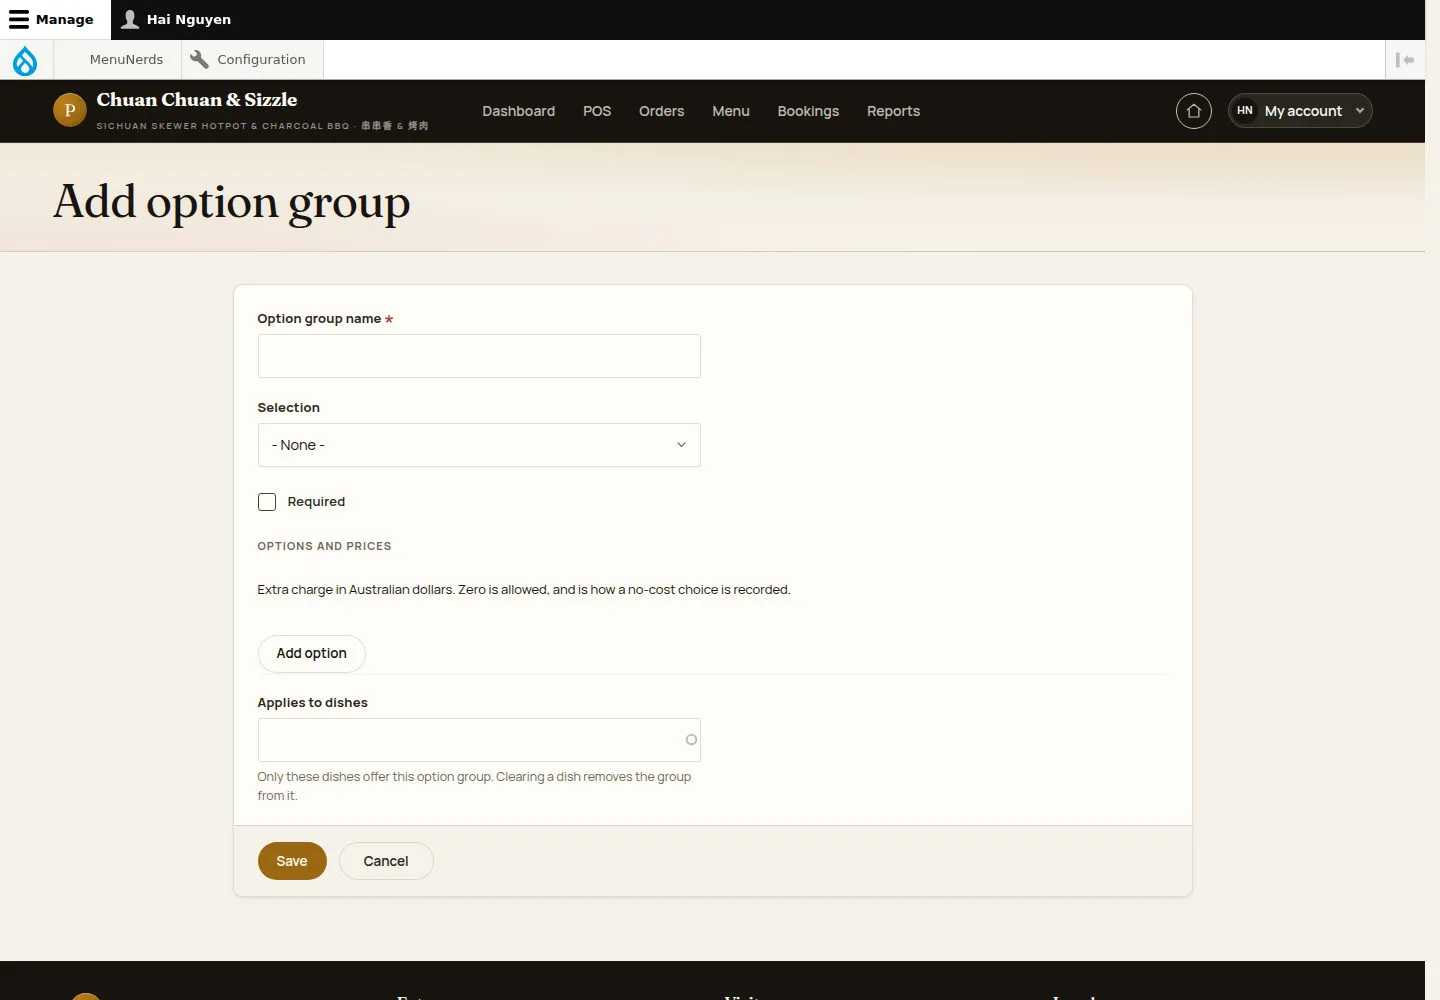Image resolution: width=1440 pixels, height=1000 pixels.
Task: Open the Dashboard nav item
Action: (x=518, y=111)
